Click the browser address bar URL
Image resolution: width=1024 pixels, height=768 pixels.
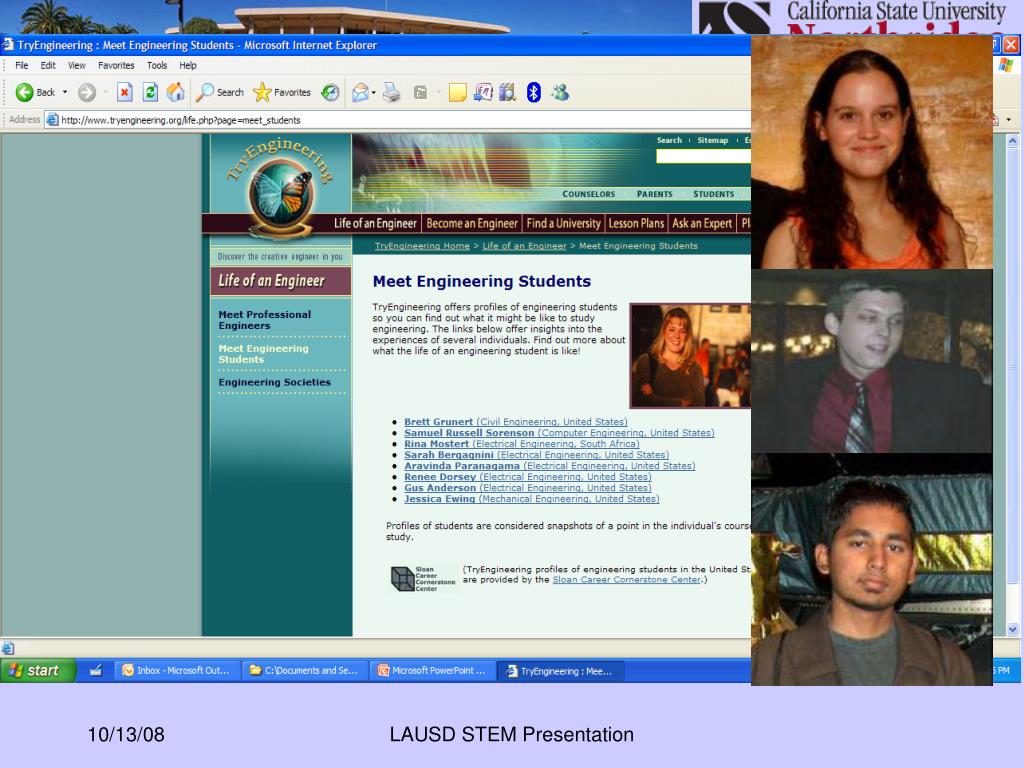[x=181, y=120]
